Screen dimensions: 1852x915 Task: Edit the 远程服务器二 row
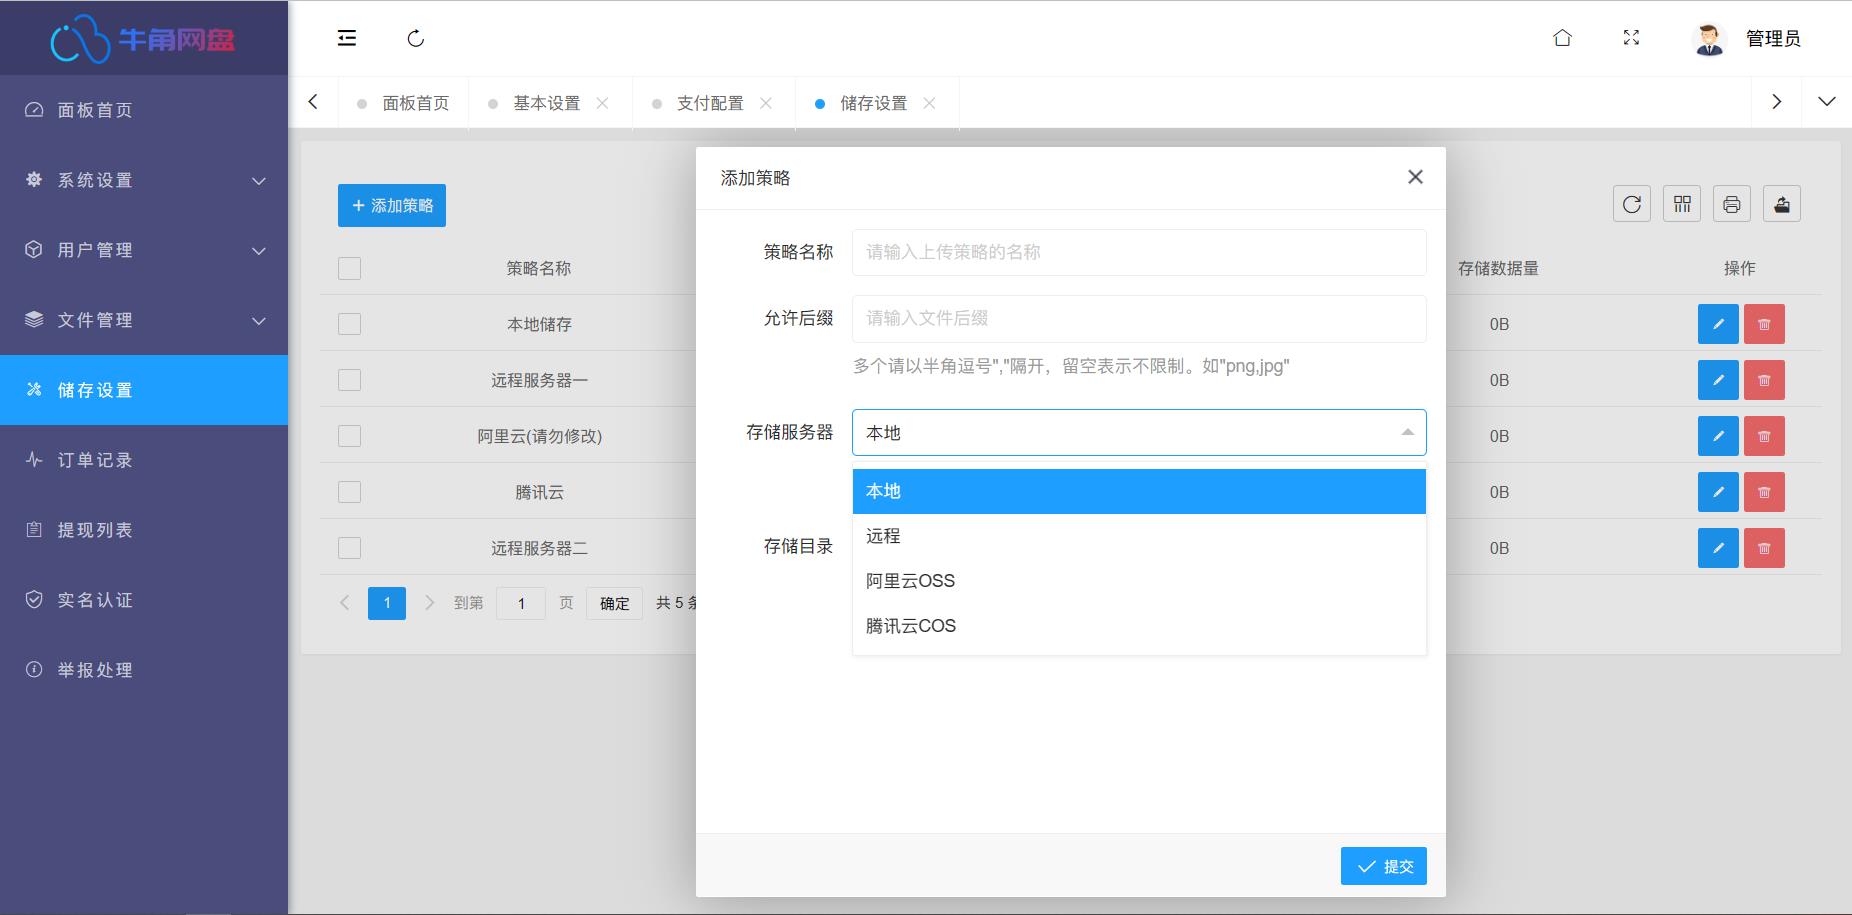(x=1718, y=548)
